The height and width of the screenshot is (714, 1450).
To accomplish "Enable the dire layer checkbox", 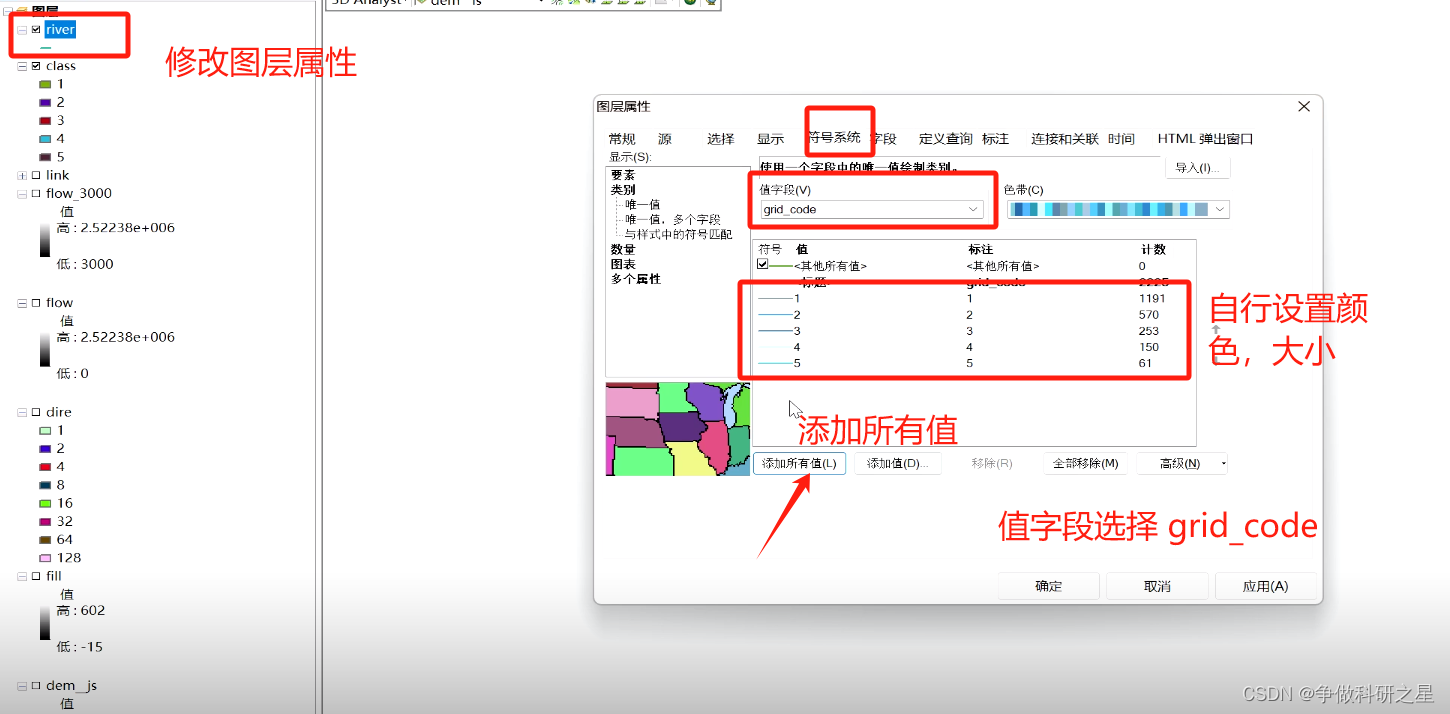I will 36,412.
